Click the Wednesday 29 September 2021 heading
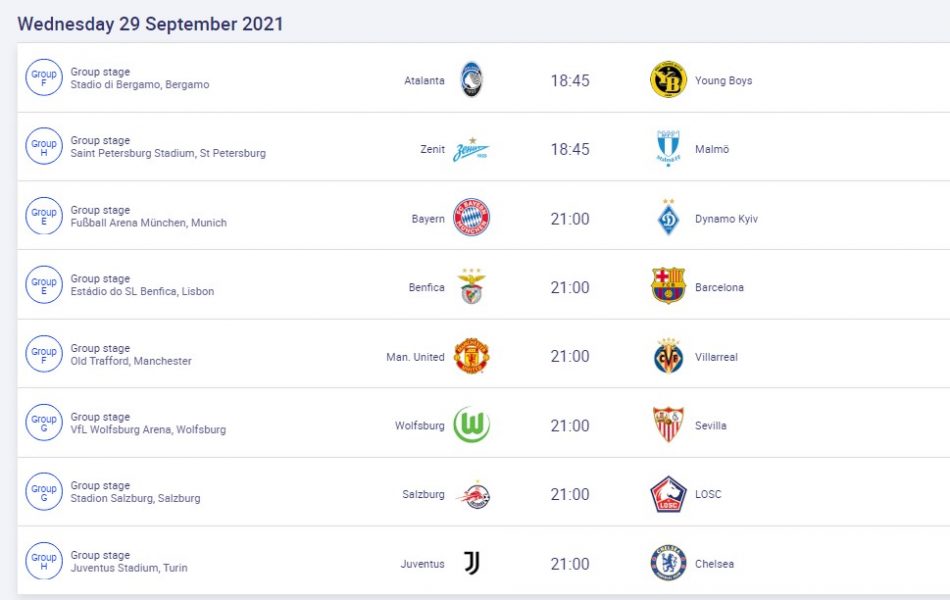Viewport: 950px width, 600px height. [150, 24]
